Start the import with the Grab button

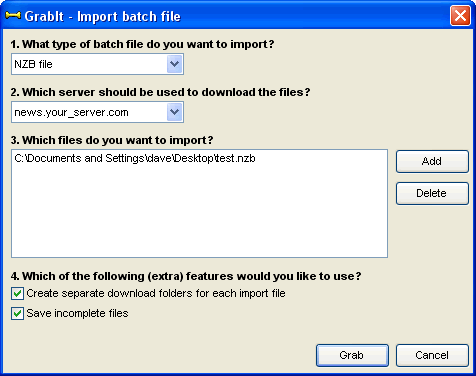coord(352,355)
